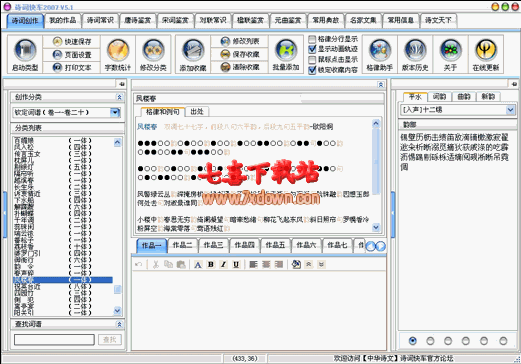The image size is (521, 364).
Task: Toggle the 锁定收藏内容 checkbox
Action: tap(312, 70)
